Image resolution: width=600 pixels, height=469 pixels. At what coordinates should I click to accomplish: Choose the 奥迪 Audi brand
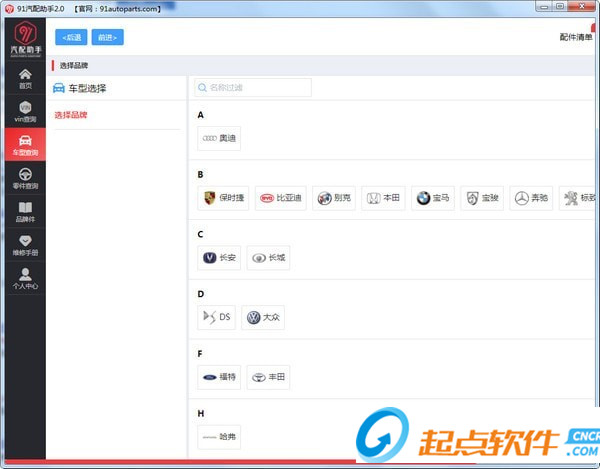(219, 138)
